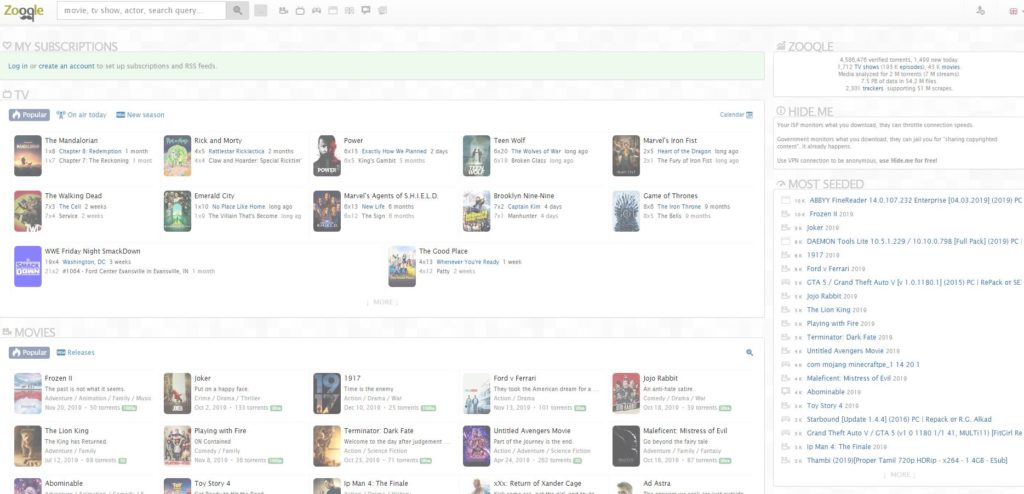The height and width of the screenshot is (494, 1024).
Task: Open Playing with Fire in Most Seeded
Action: [833, 324]
